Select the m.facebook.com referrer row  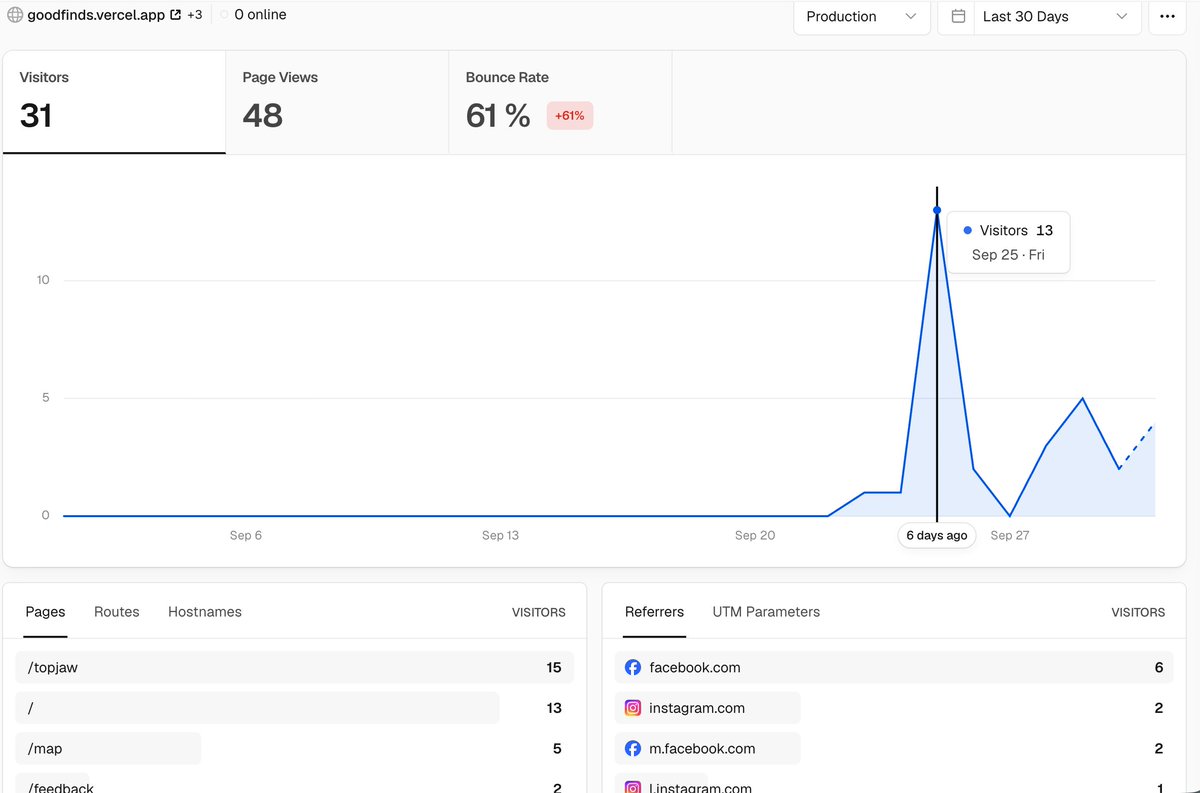click(894, 748)
